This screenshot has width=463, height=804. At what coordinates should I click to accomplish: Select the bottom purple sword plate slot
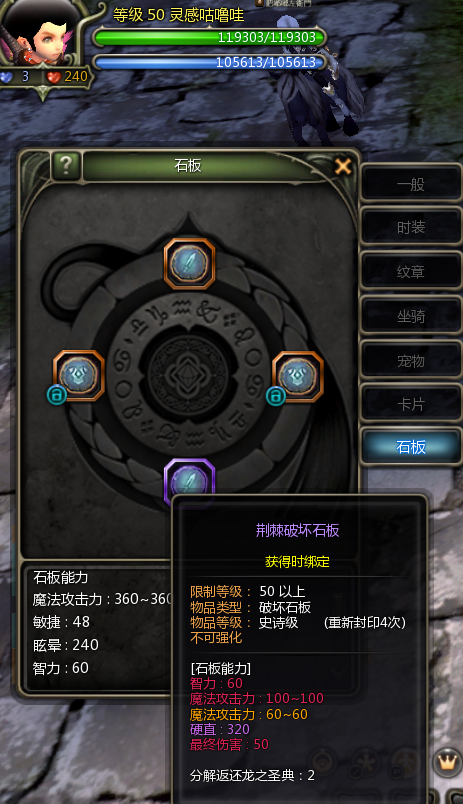point(189,481)
